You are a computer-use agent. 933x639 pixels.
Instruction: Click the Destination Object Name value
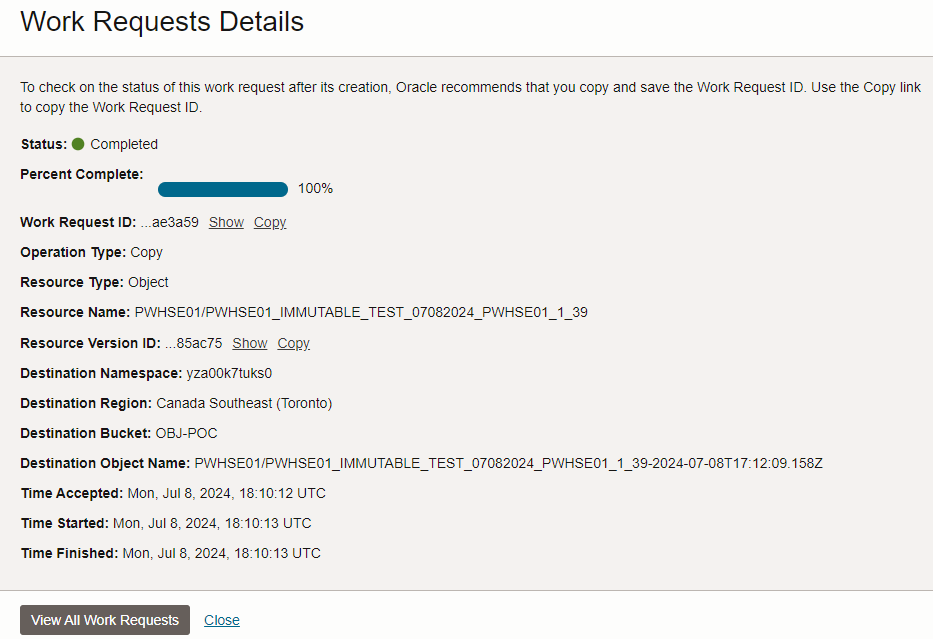[x=508, y=463]
